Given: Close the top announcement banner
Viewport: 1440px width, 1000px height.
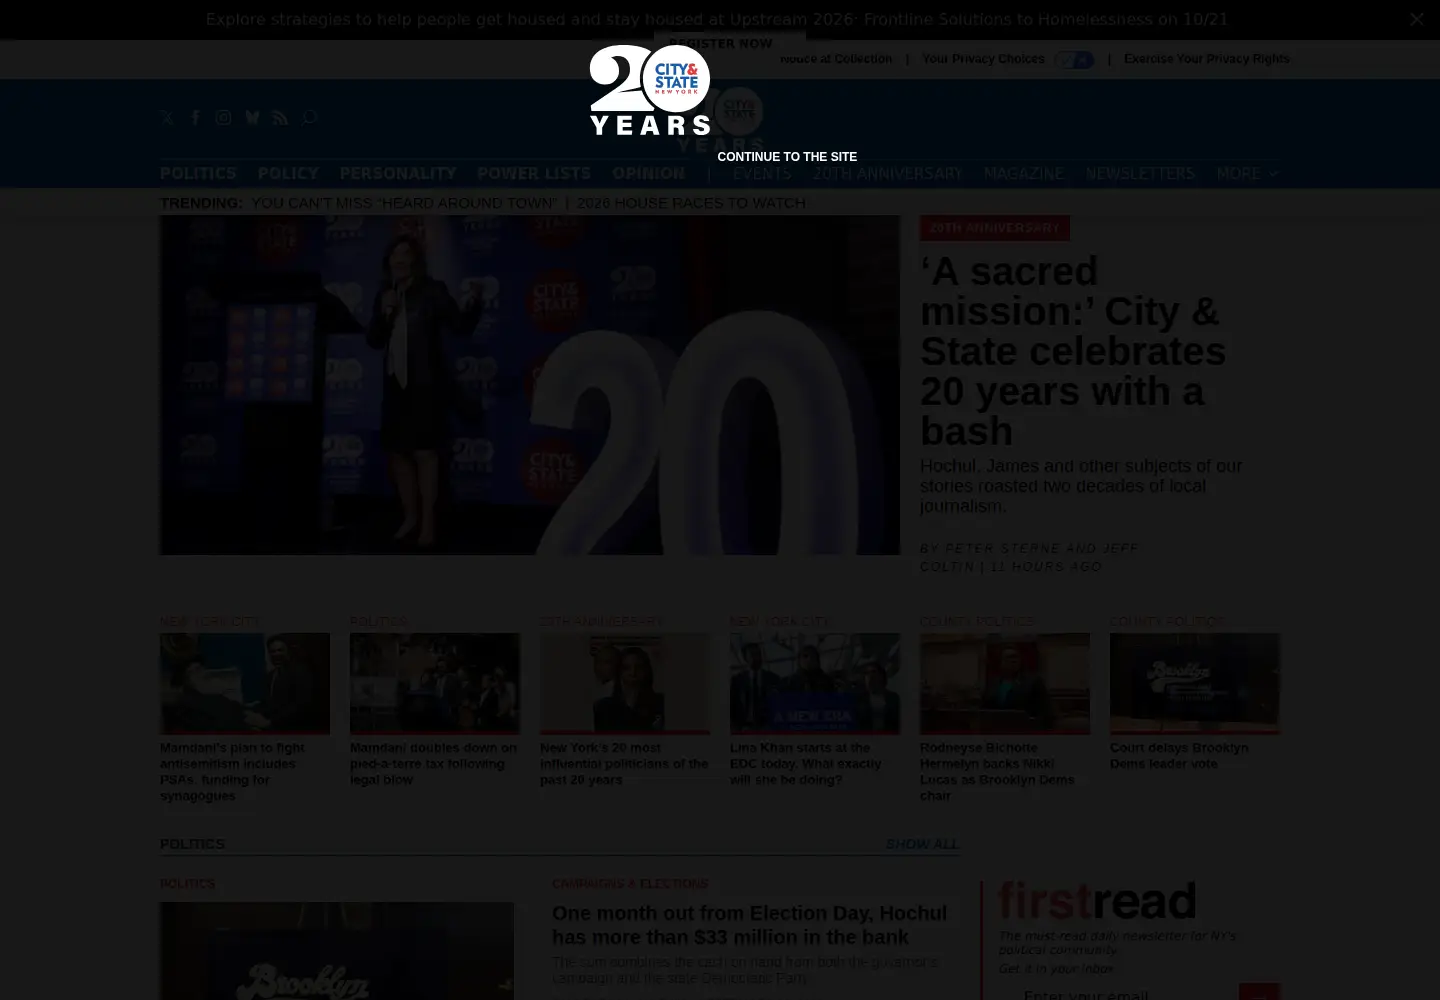Looking at the screenshot, I should (x=1416, y=19).
